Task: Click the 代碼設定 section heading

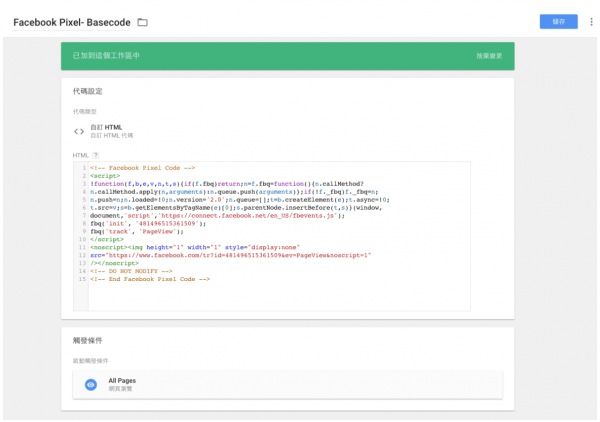Action: coord(88,91)
